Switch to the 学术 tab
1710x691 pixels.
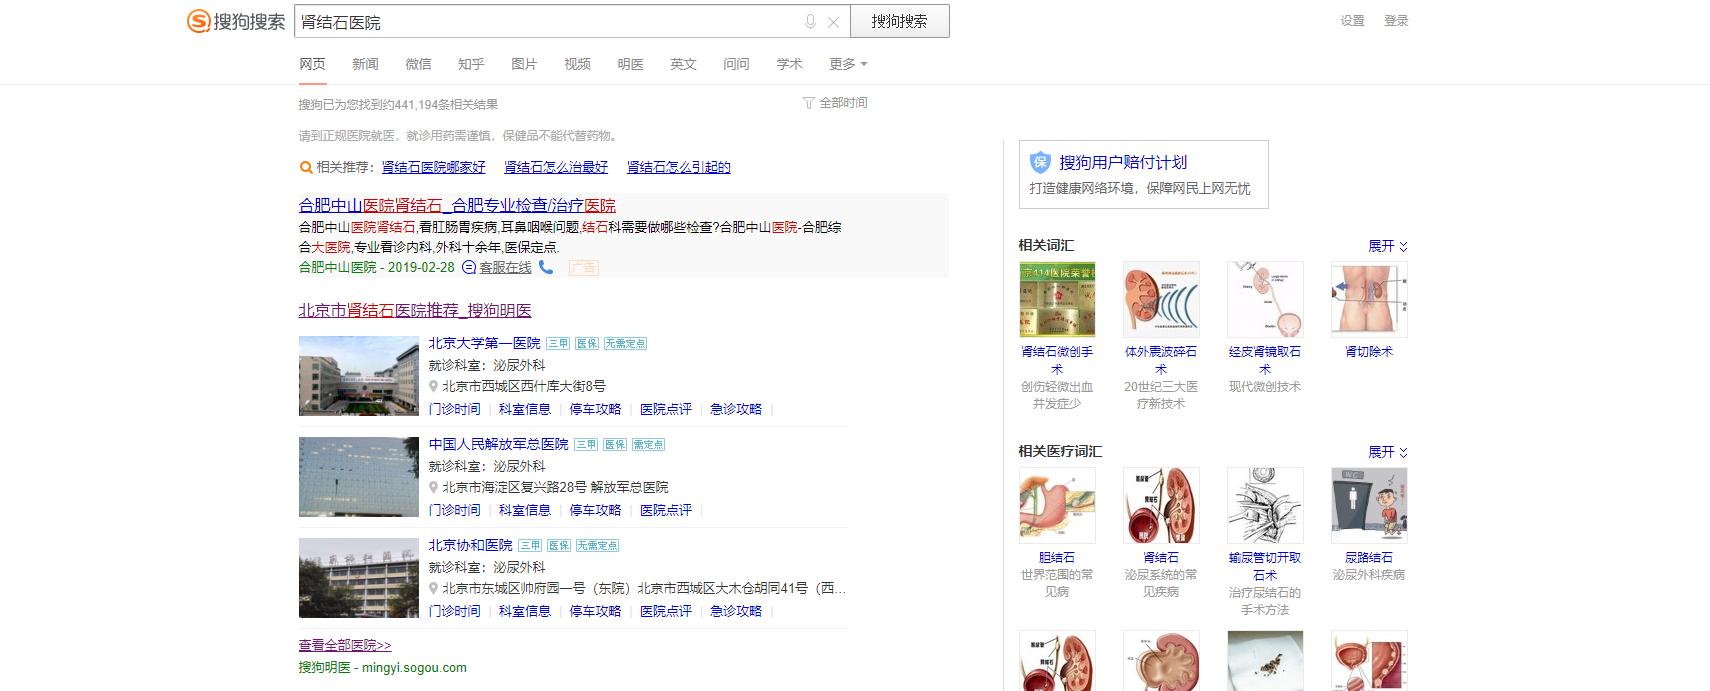pyautogui.click(x=789, y=64)
